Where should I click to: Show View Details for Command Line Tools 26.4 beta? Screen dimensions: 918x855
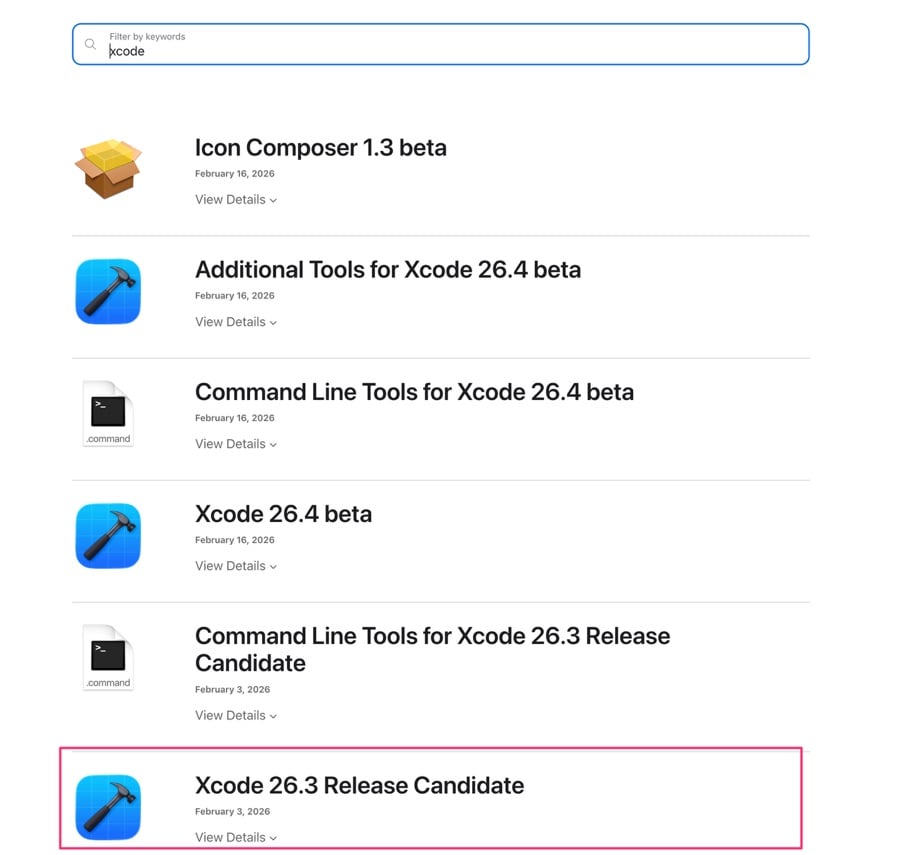point(235,444)
